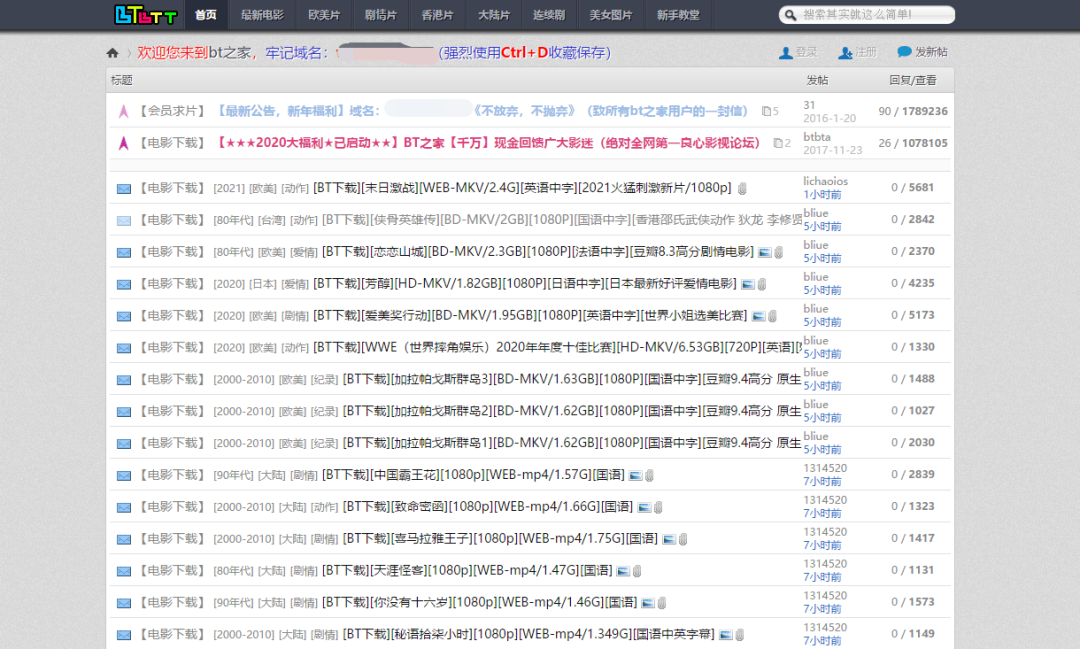
Task: Open the 欧美片 nav tab
Action: (324, 14)
